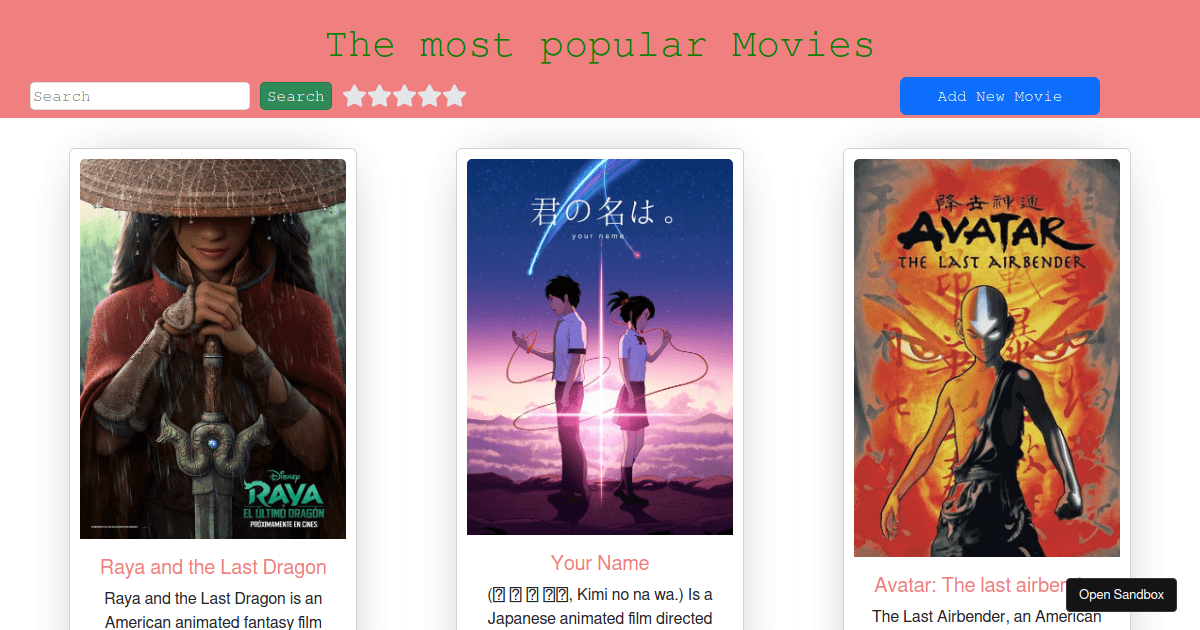Click the green Search button

click(296, 96)
